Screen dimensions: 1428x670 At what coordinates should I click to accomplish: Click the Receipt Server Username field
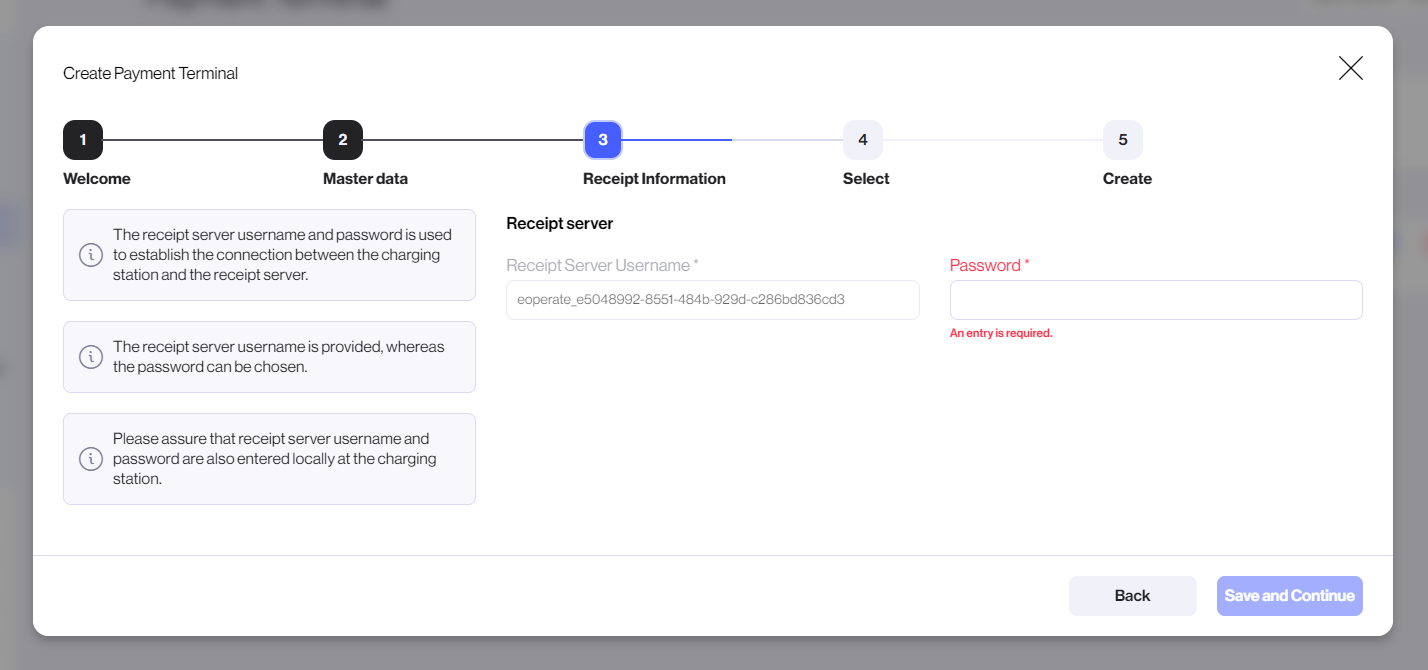tap(713, 299)
